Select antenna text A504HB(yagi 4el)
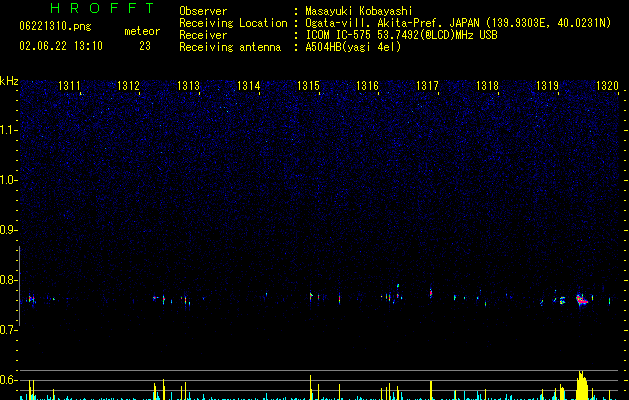Screen dimensions: 629x400 [353, 47]
